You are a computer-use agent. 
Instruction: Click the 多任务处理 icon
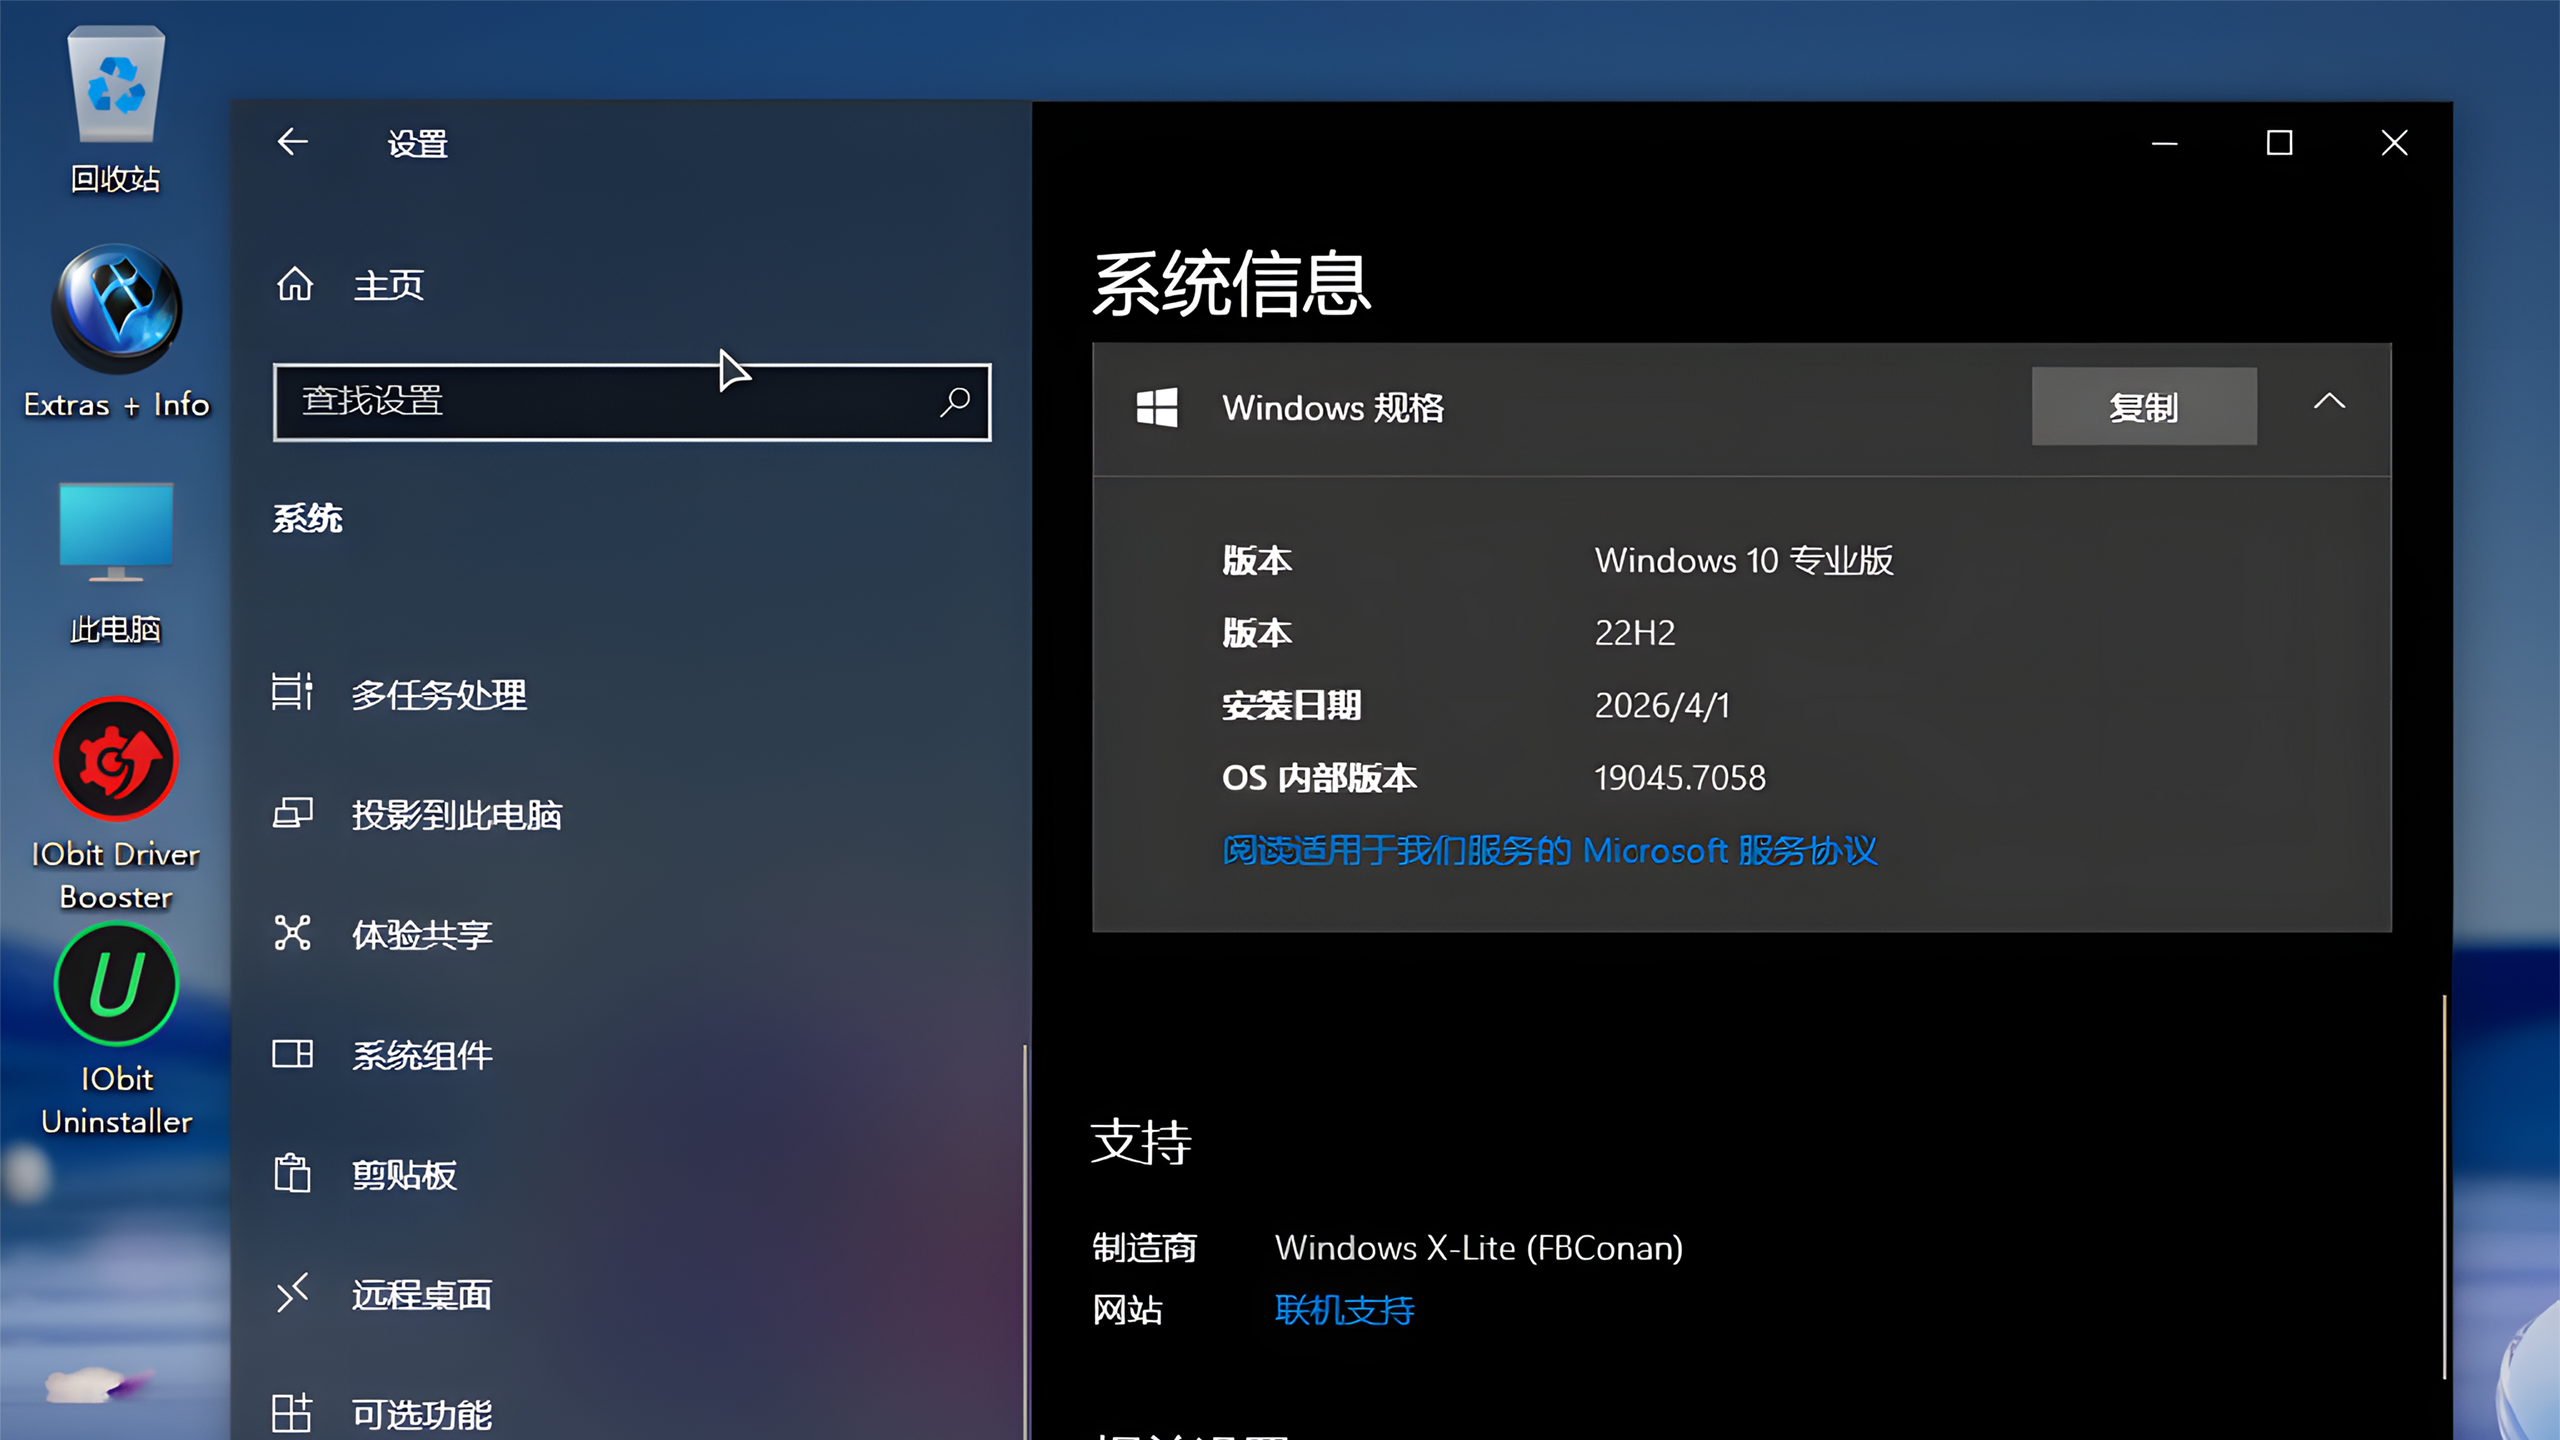click(292, 693)
